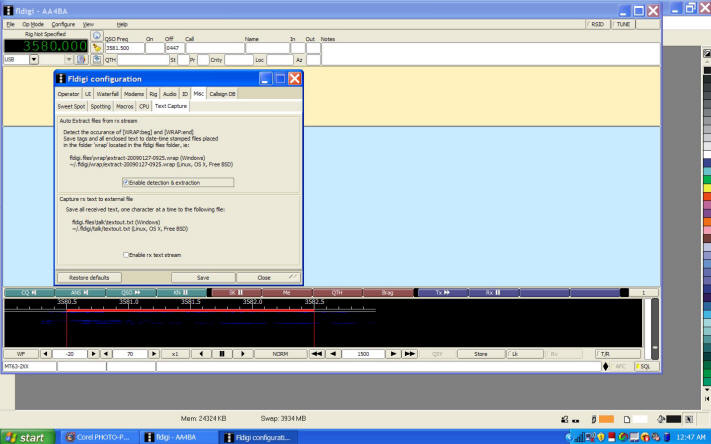Screen dimensions: 711x444
Task: Click the Tx macro button
Action: tap(443, 293)
